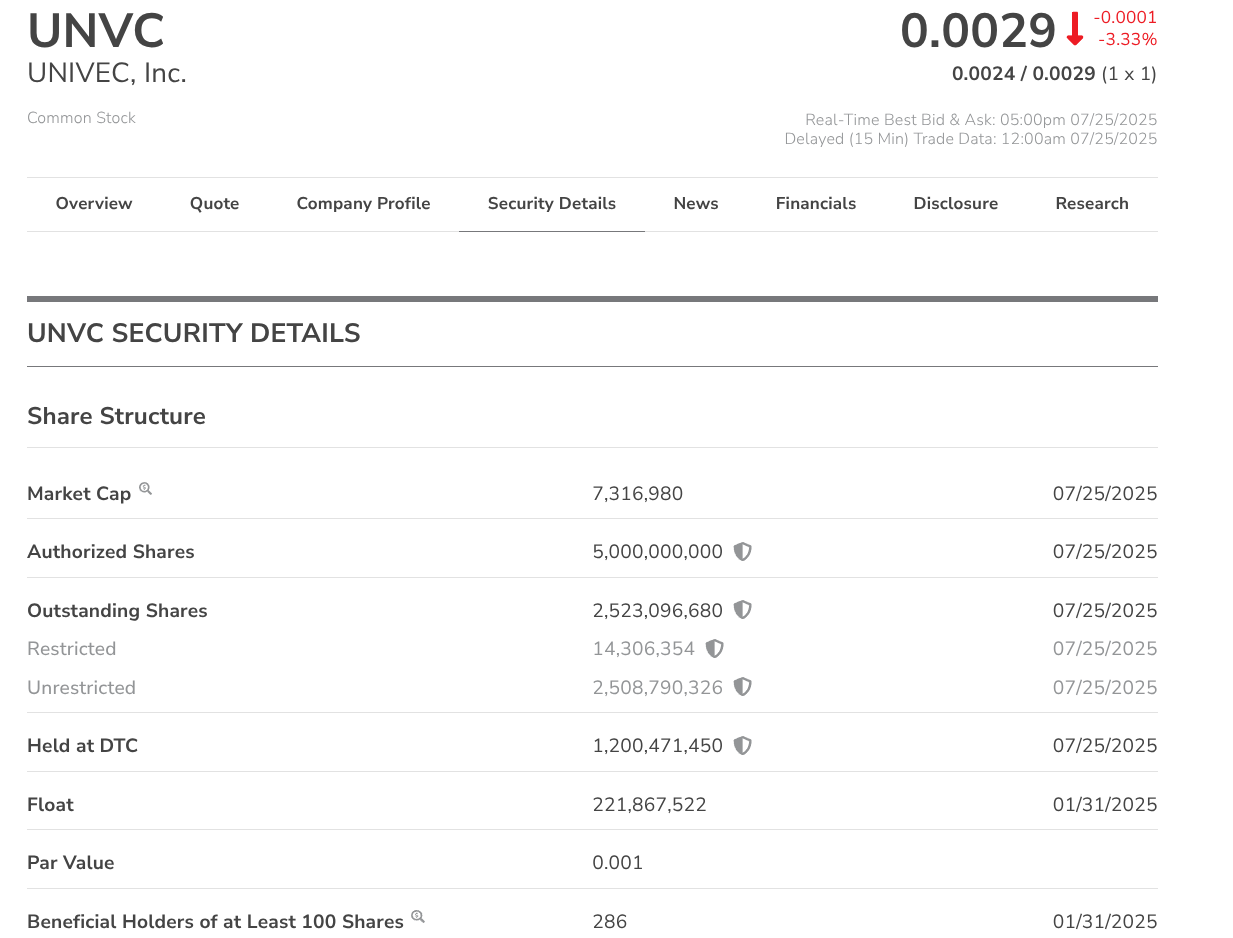Viewport: 1233px width, 938px height.
Task: Click the Market Cap row label
Action: [79, 494]
